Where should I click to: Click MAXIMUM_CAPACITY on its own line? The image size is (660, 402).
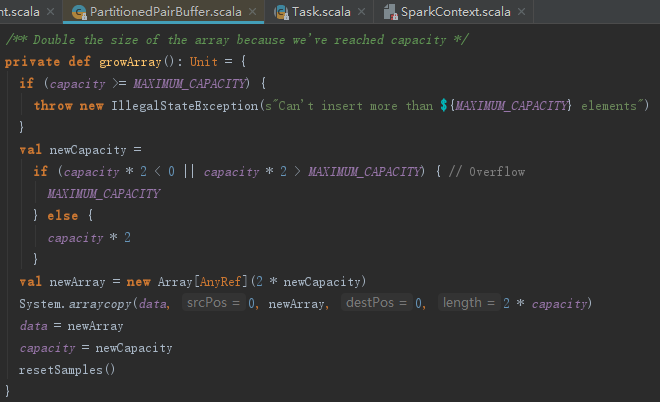pos(104,194)
